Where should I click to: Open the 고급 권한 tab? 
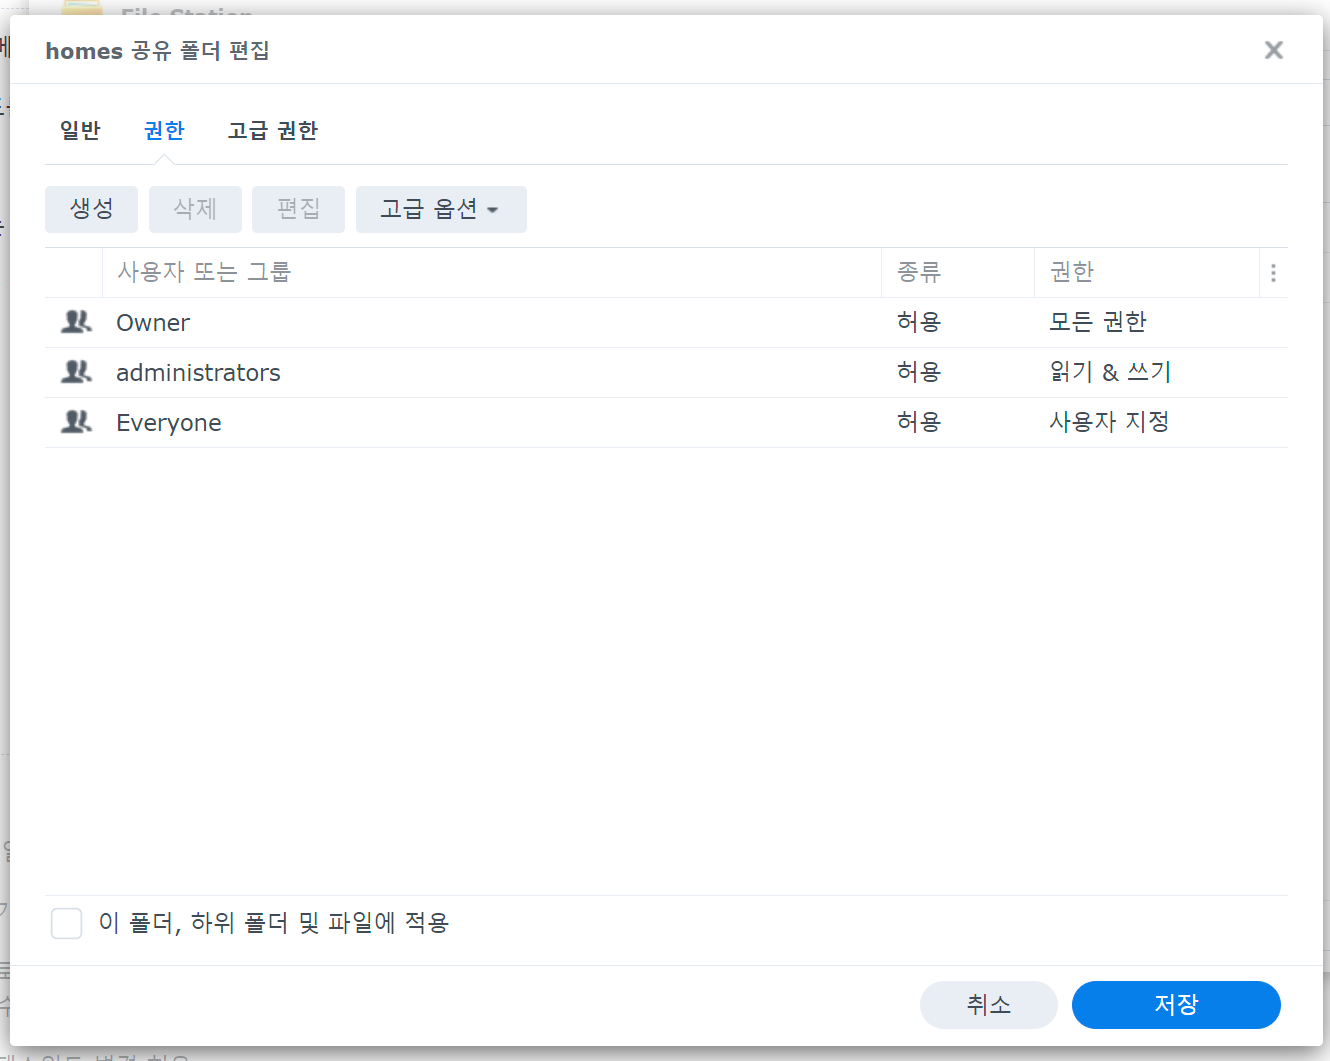[x=272, y=130]
